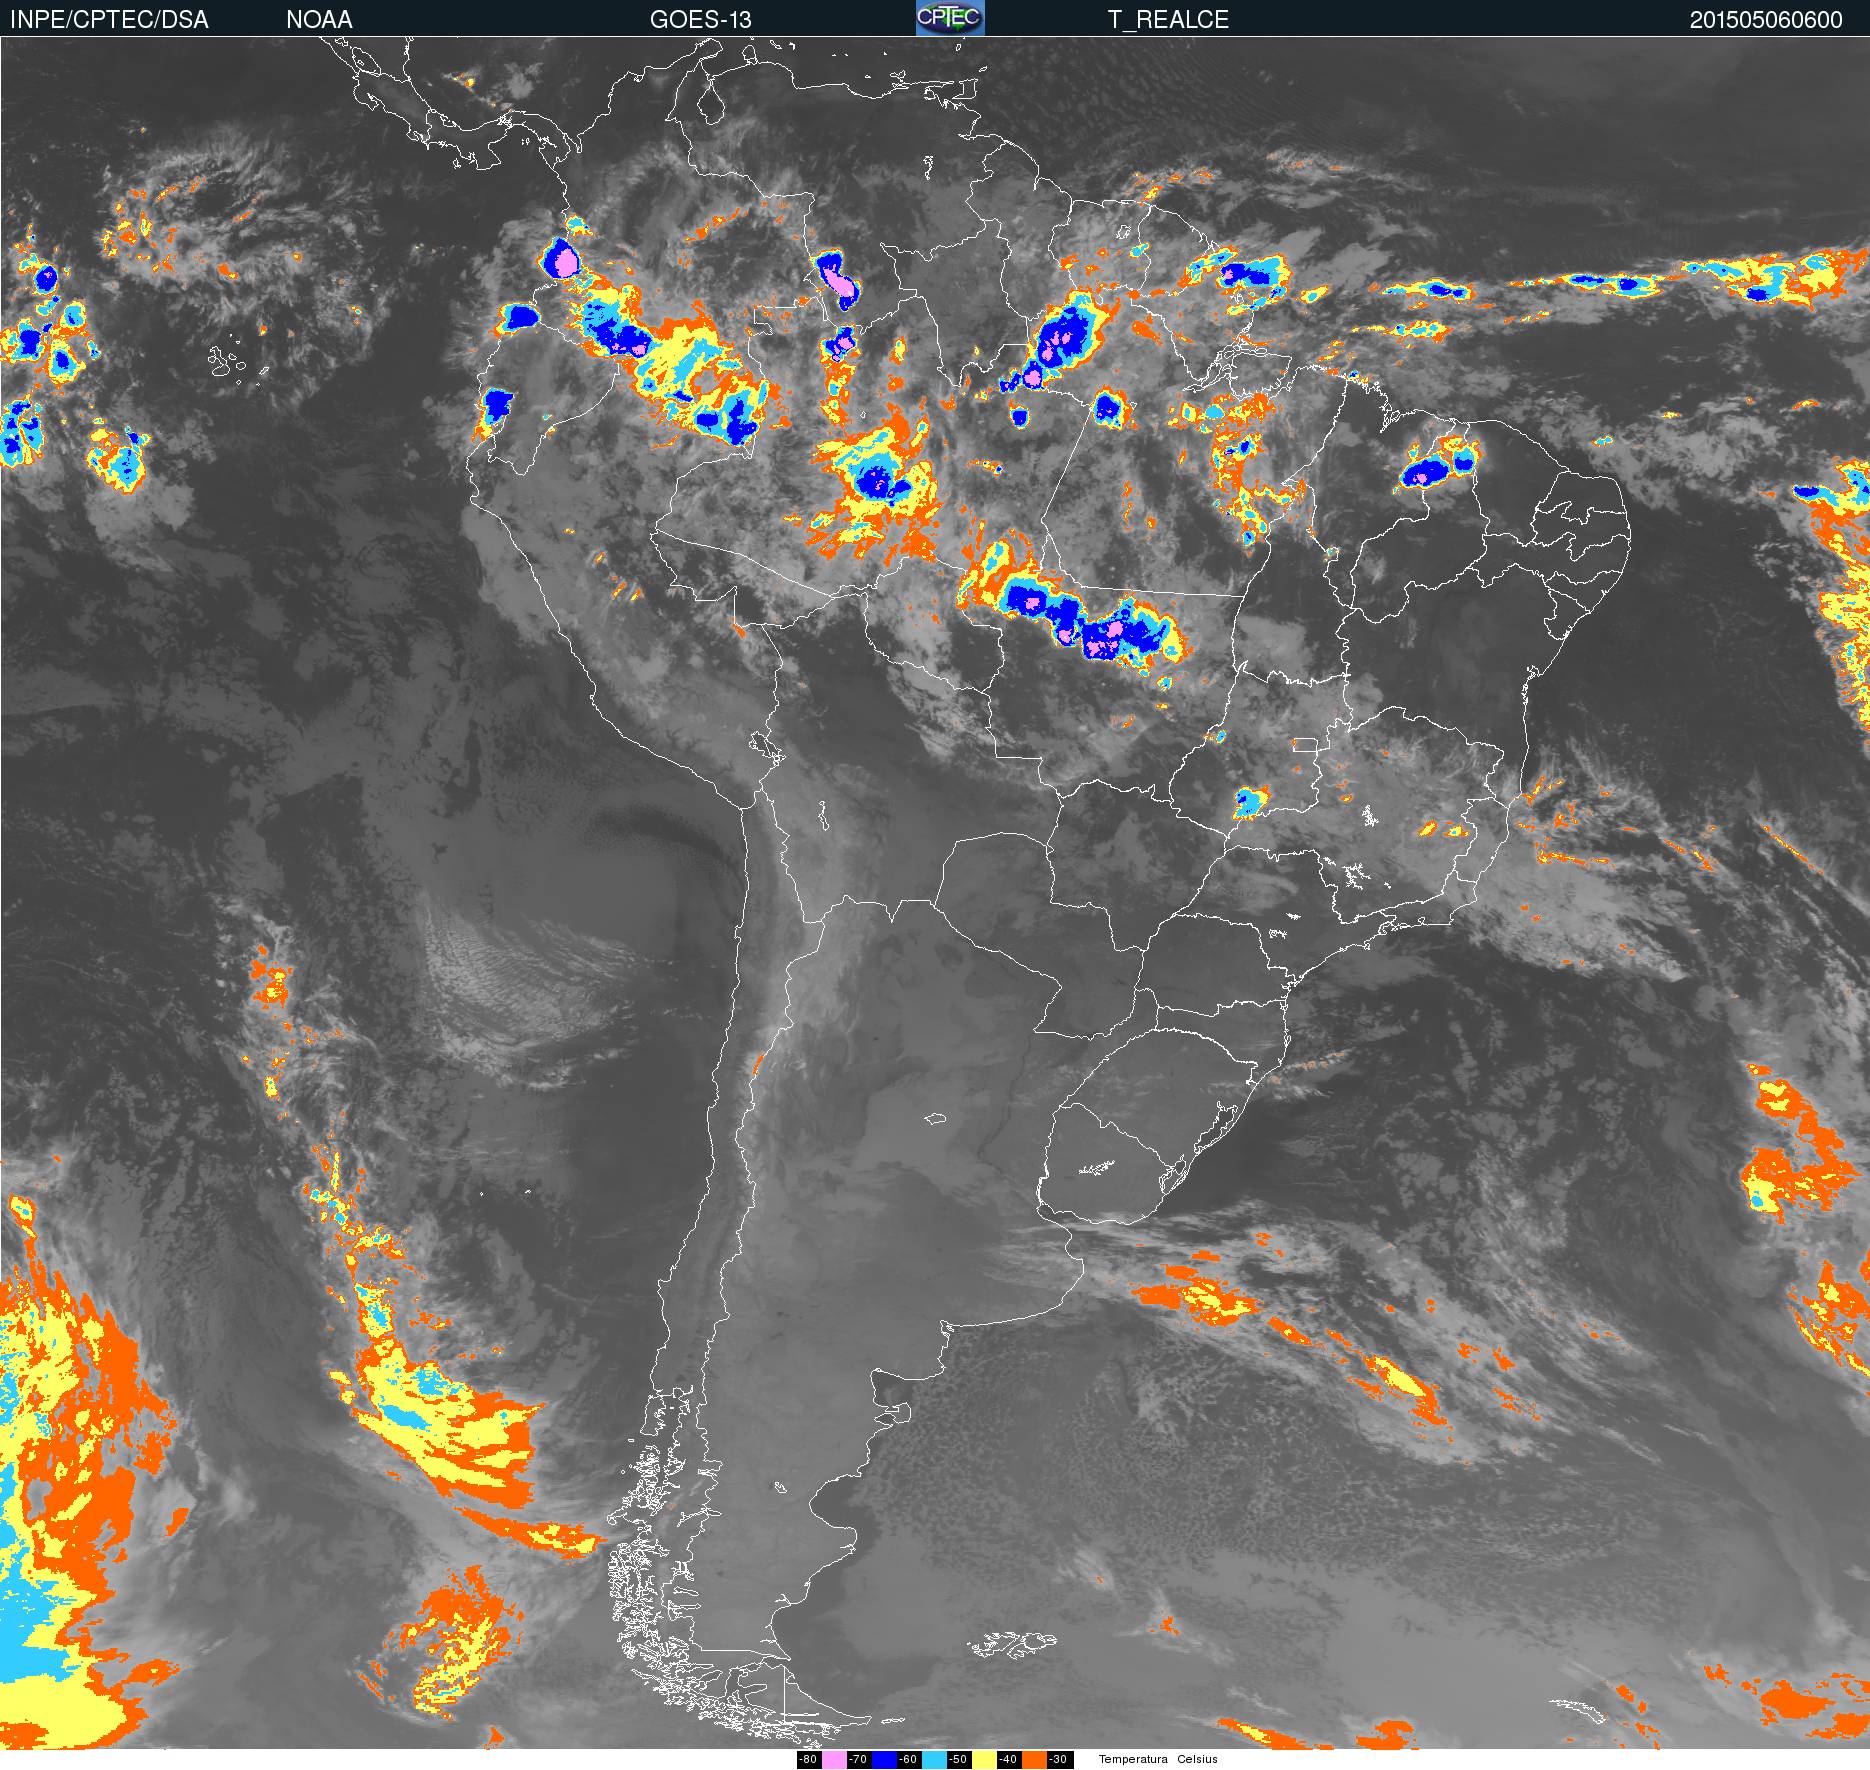Click the -30 legend label
Image resolution: width=1870 pixels, height=1770 pixels.
1060,1759
